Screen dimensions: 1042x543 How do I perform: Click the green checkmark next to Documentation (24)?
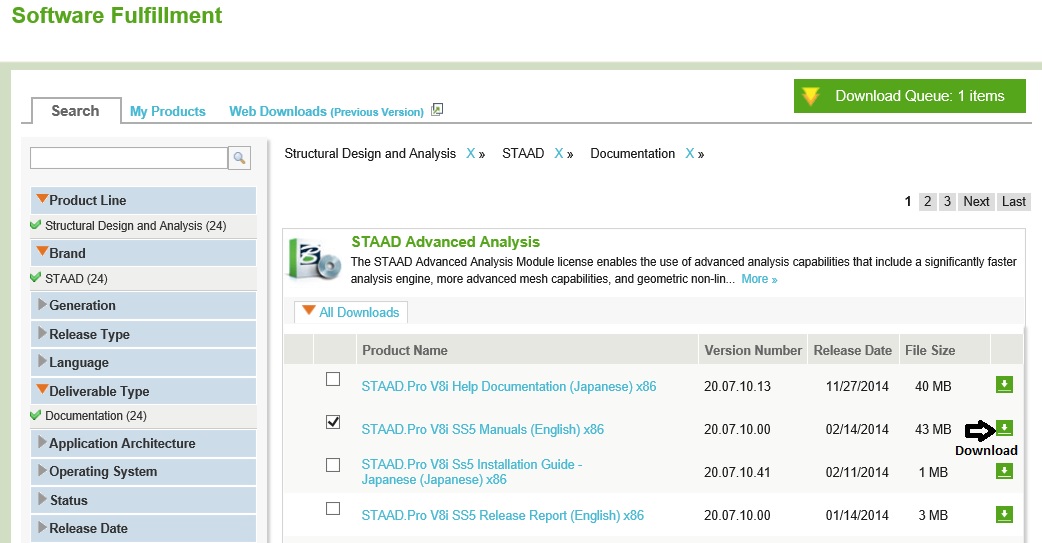coord(36,415)
